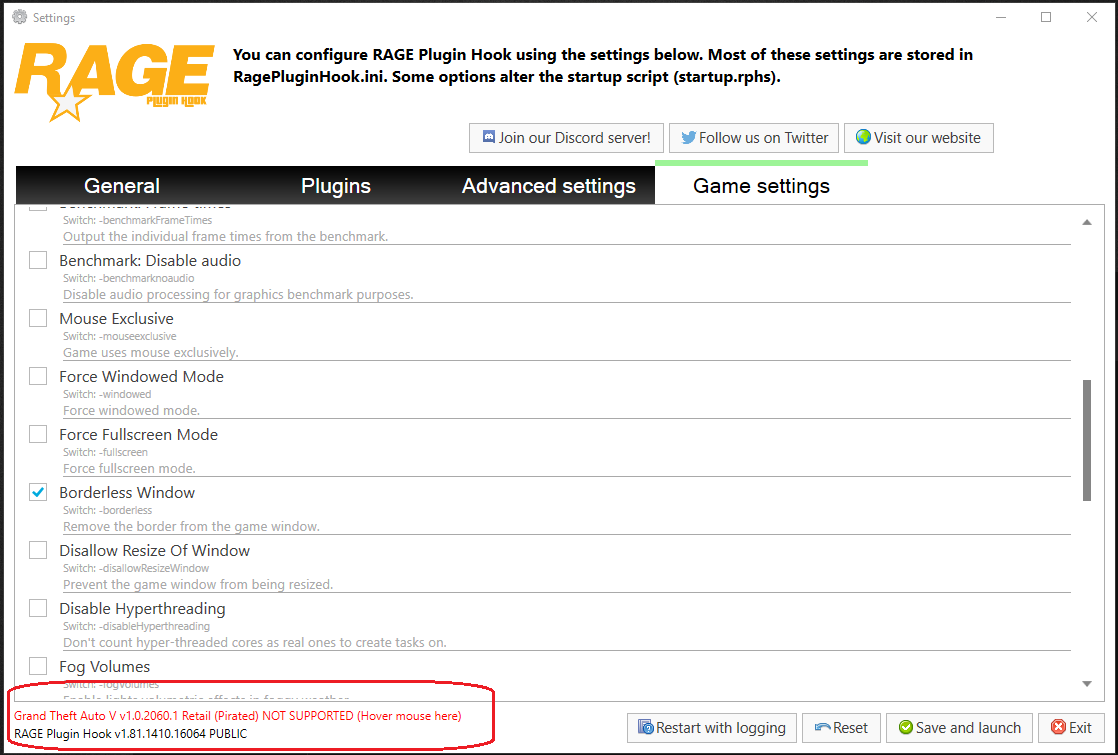Image resolution: width=1118 pixels, height=755 pixels.
Task: Enable Benchmark: Disable audio checkbox
Action: coord(38,260)
